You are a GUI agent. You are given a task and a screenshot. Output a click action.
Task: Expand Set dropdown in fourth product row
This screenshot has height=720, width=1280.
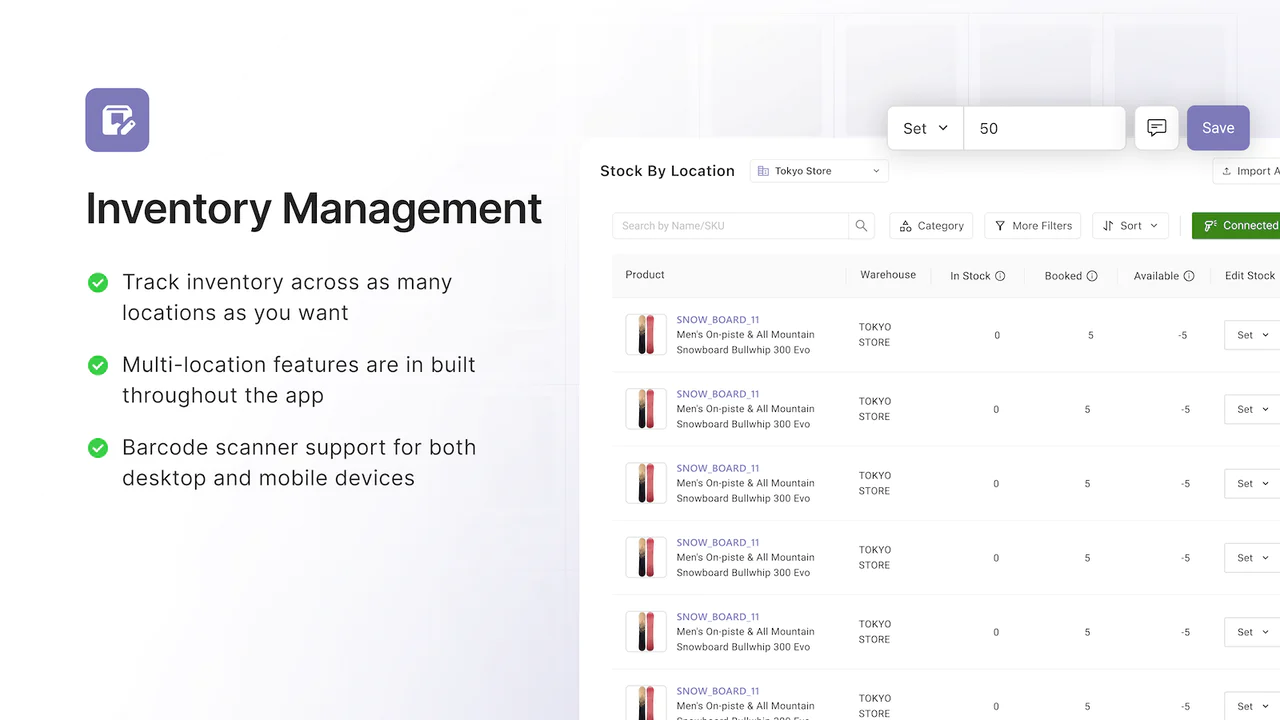1252,558
